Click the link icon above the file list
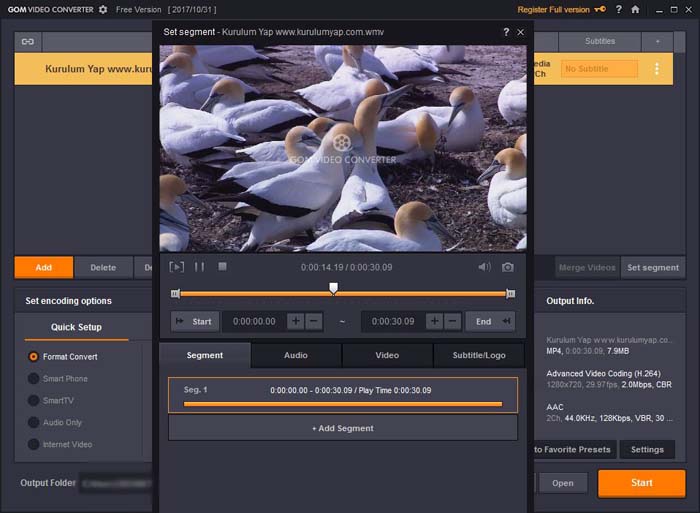This screenshot has width=700, height=513. 28,42
